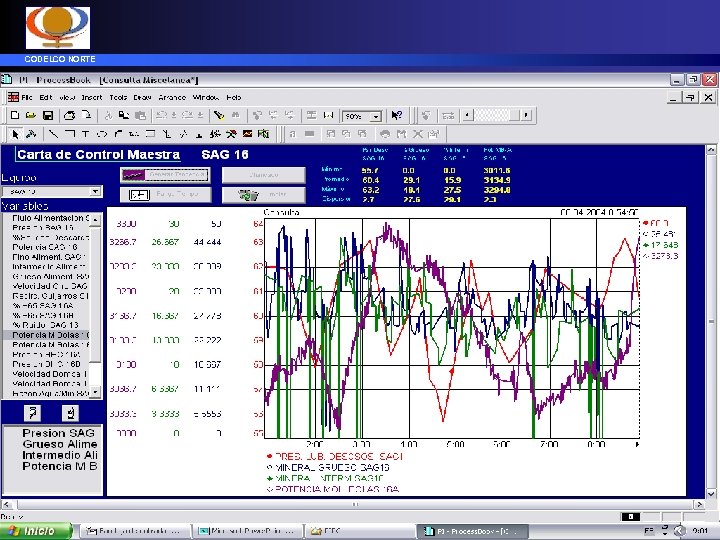Open the Window menu
Viewport: 720px width, 540px height.
click(206, 97)
